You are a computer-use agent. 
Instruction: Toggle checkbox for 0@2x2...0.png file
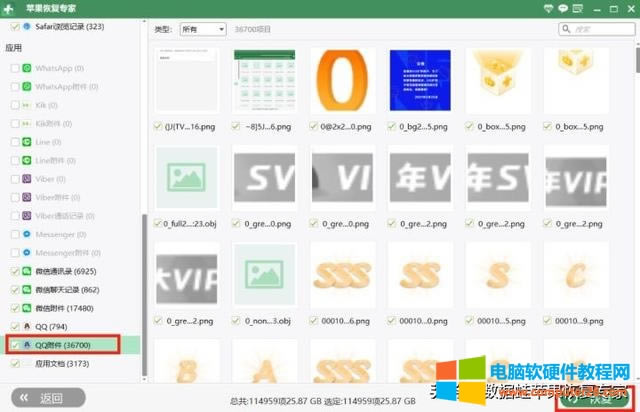coord(314,127)
